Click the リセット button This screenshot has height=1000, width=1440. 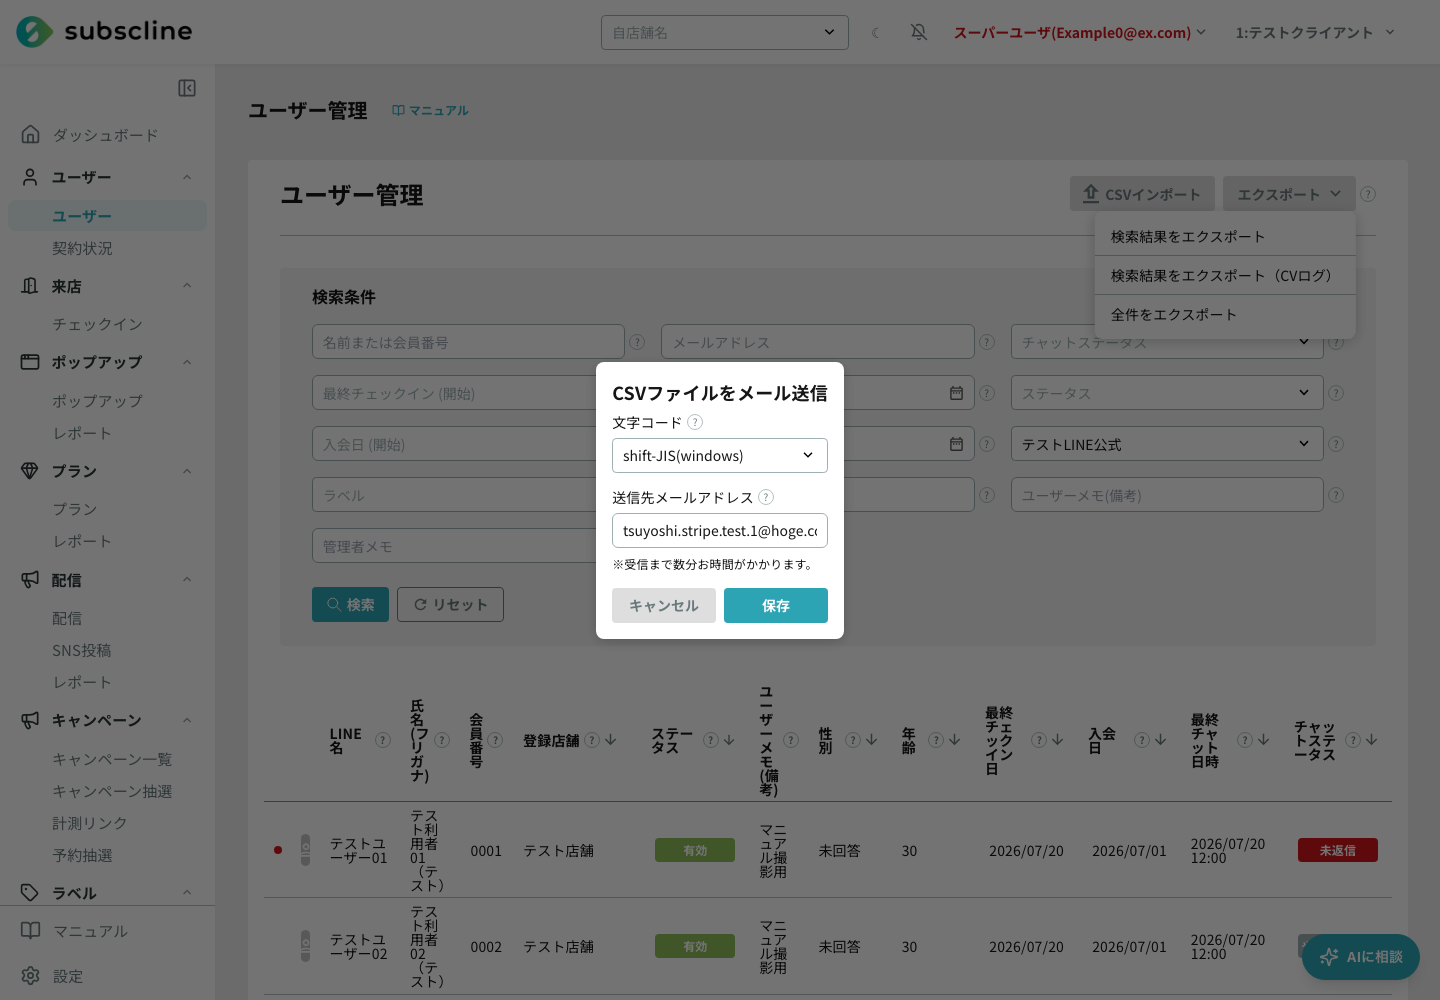tap(450, 604)
